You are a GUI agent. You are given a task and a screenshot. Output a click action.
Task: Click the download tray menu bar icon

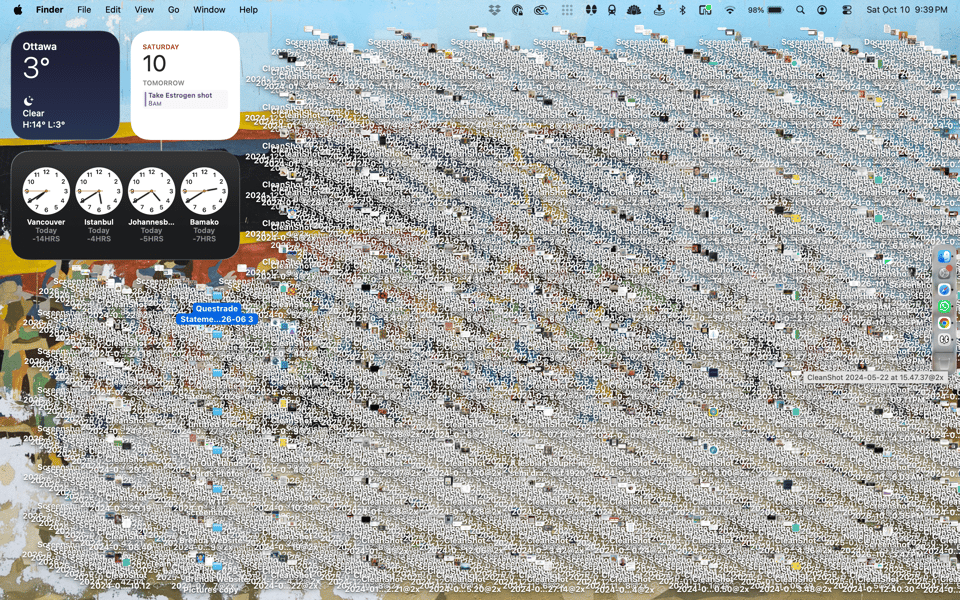pos(659,10)
